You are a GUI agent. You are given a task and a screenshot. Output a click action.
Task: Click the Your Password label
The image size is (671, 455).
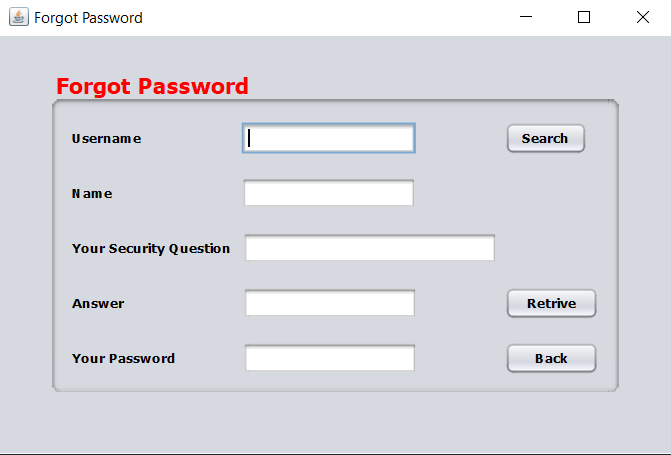point(123,359)
